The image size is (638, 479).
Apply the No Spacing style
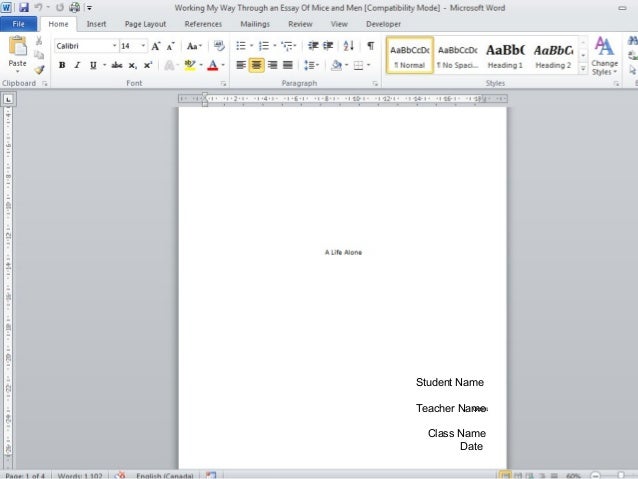[457, 56]
